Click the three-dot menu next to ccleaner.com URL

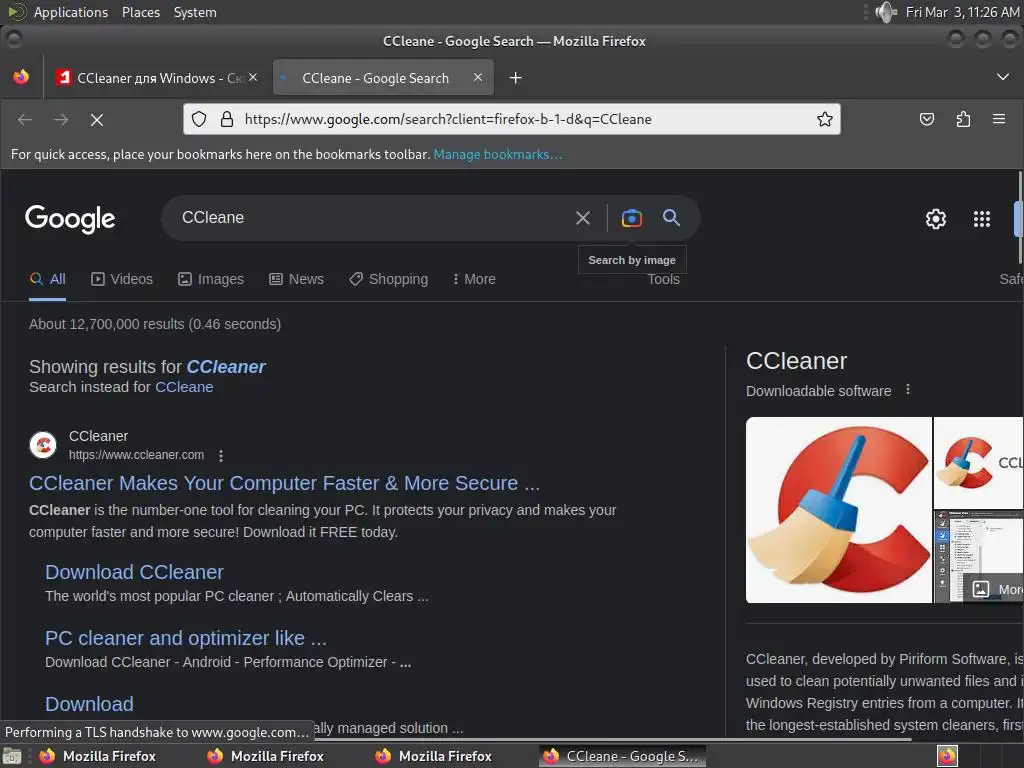pyautogui.click(x=221, y=456)
